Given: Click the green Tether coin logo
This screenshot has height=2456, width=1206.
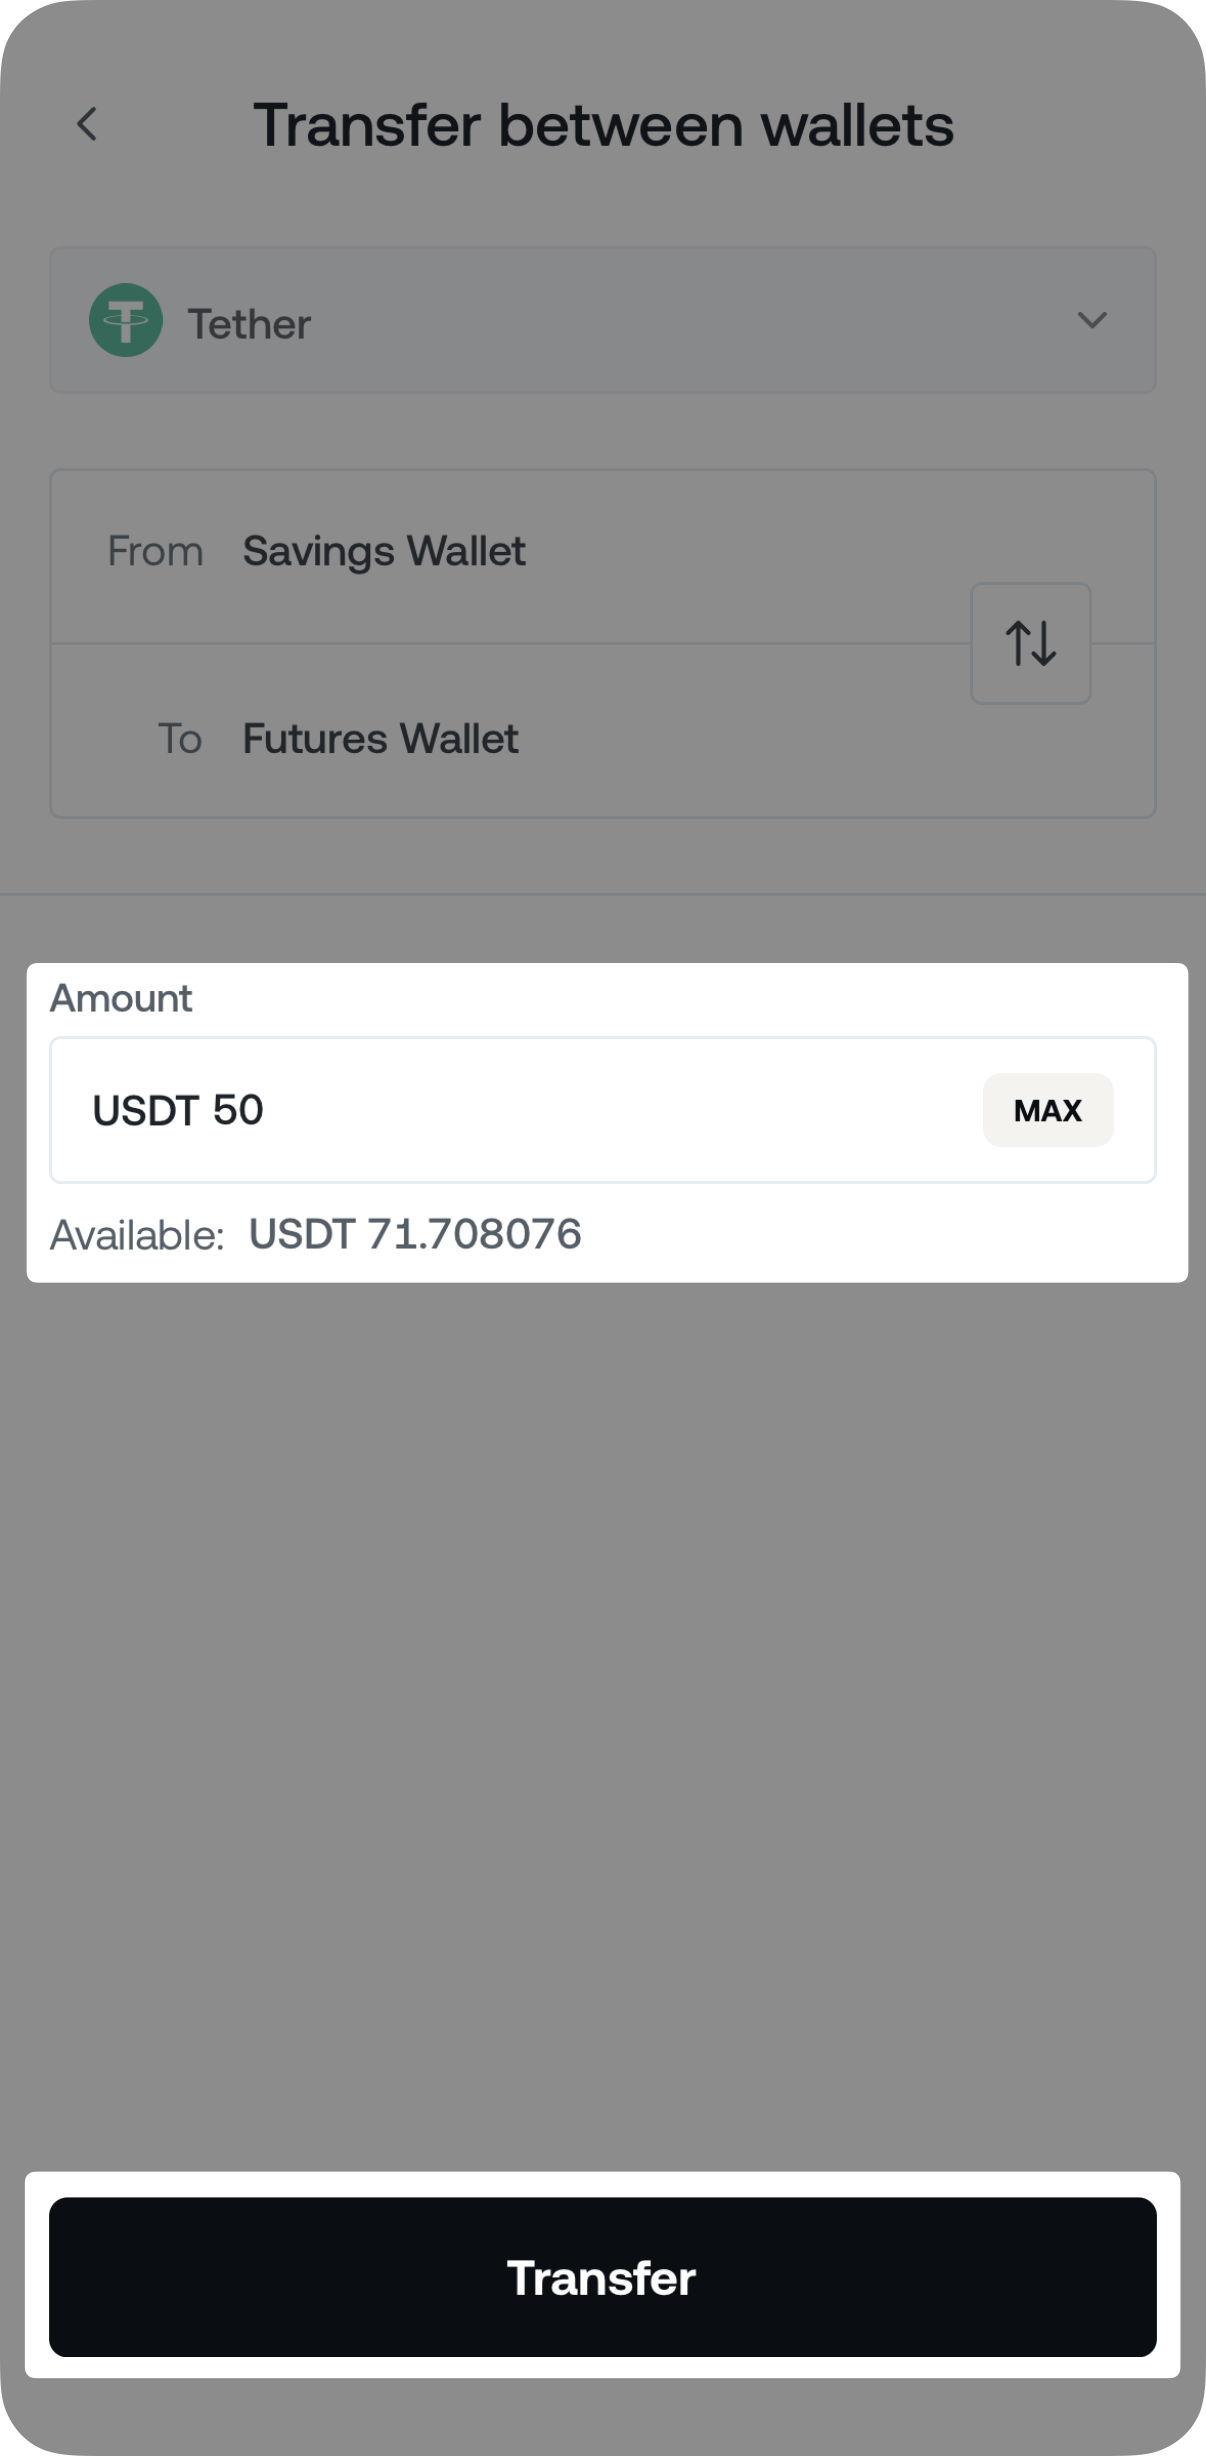Looking at the screenshot, I should click(x=126, y=321).
